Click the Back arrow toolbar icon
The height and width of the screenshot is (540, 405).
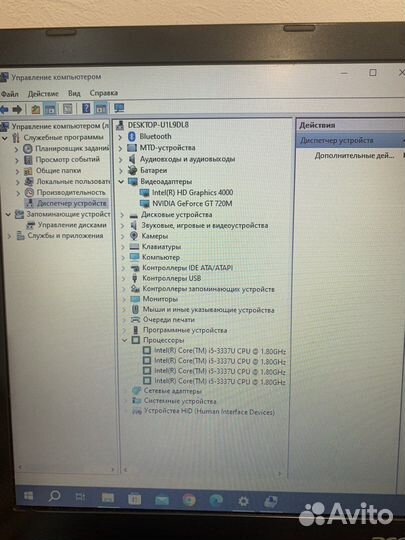(4, 110)
